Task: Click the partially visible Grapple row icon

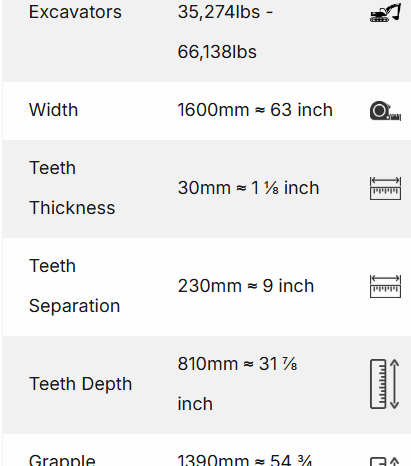Action: [385, 461]
